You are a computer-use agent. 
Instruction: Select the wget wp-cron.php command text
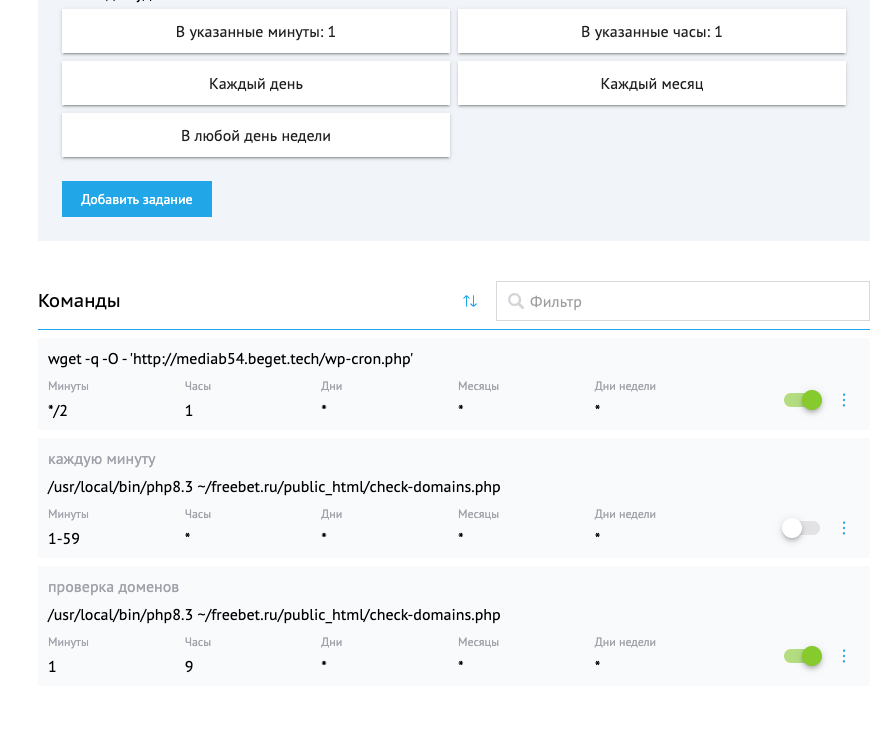coord(230,359)
